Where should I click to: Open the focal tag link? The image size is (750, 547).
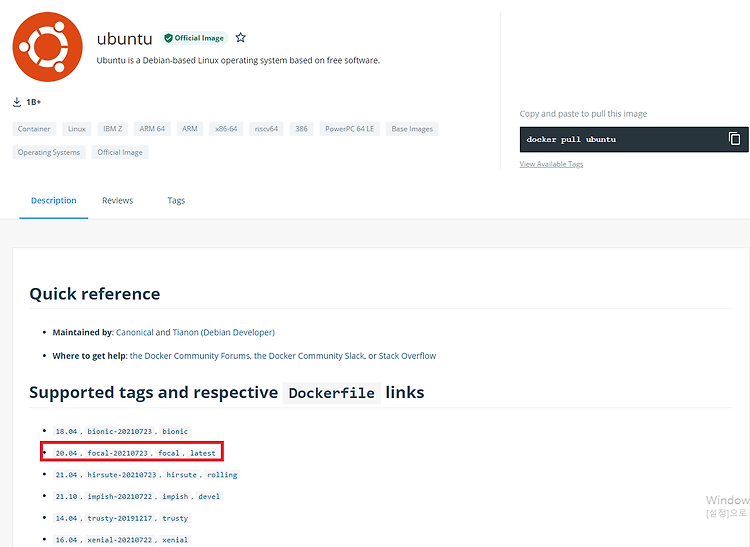[x=169, y=453]
